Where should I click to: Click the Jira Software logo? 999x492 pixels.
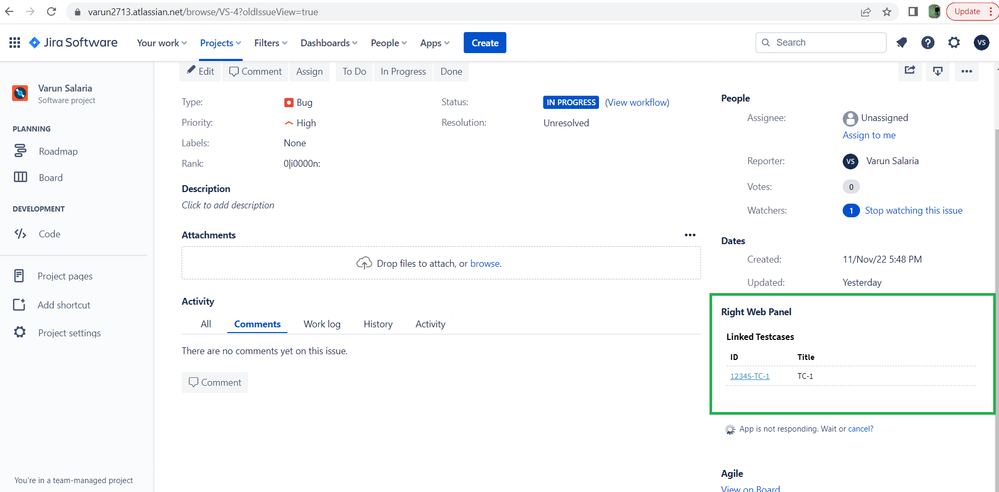pyautogui.click(x=73, y=43)
